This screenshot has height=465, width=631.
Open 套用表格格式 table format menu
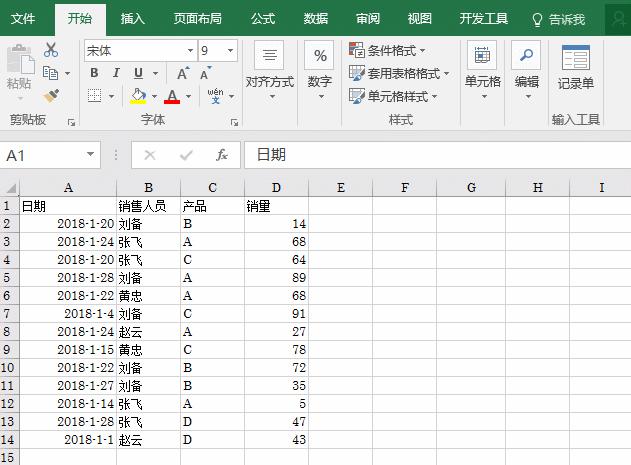pos(399,73)
